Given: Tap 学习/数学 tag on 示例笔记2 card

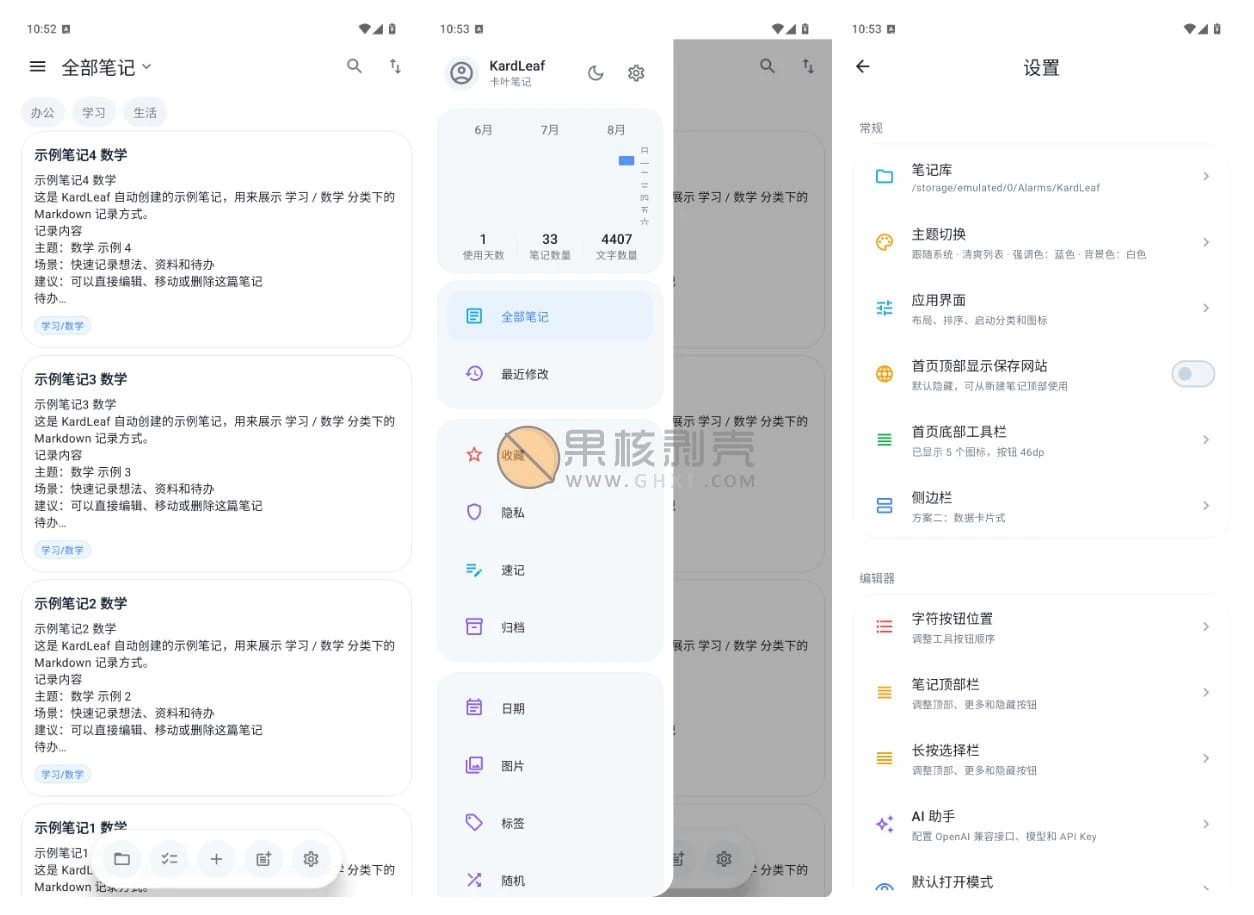Looking at the screenshot, I should (x=63, y=774).
